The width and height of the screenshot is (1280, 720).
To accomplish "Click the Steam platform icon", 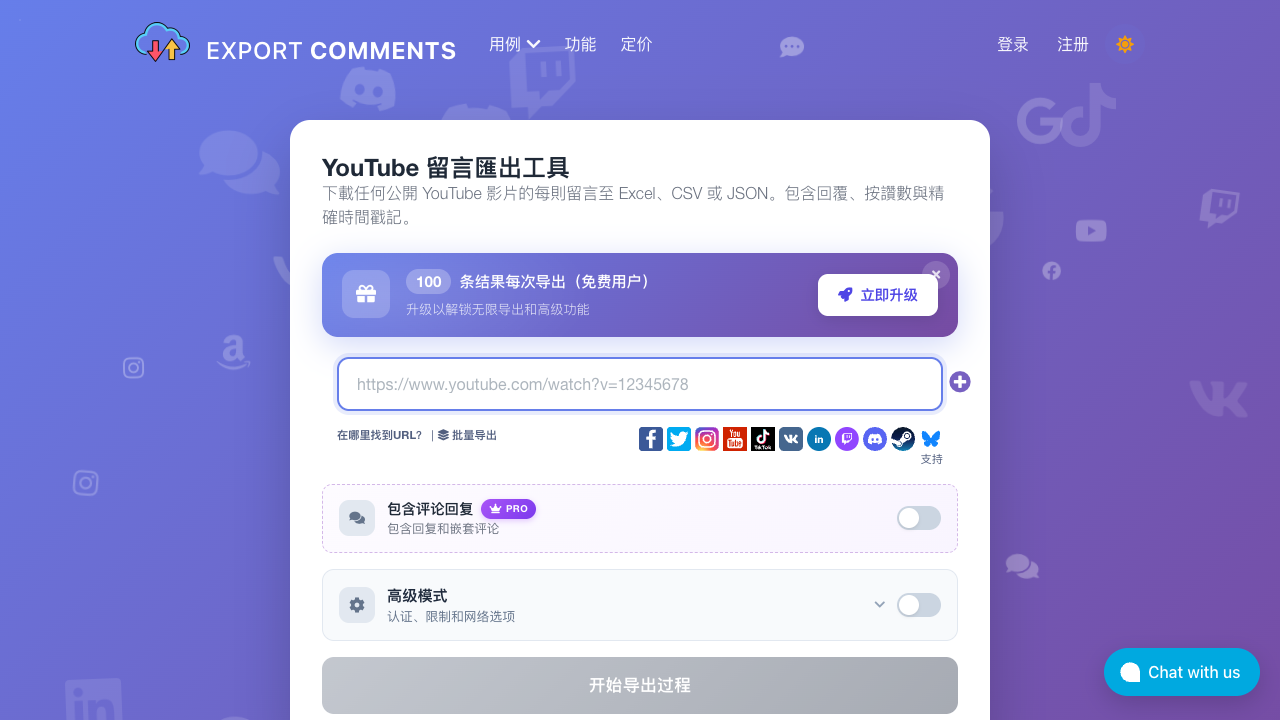I will pos(903,439).
